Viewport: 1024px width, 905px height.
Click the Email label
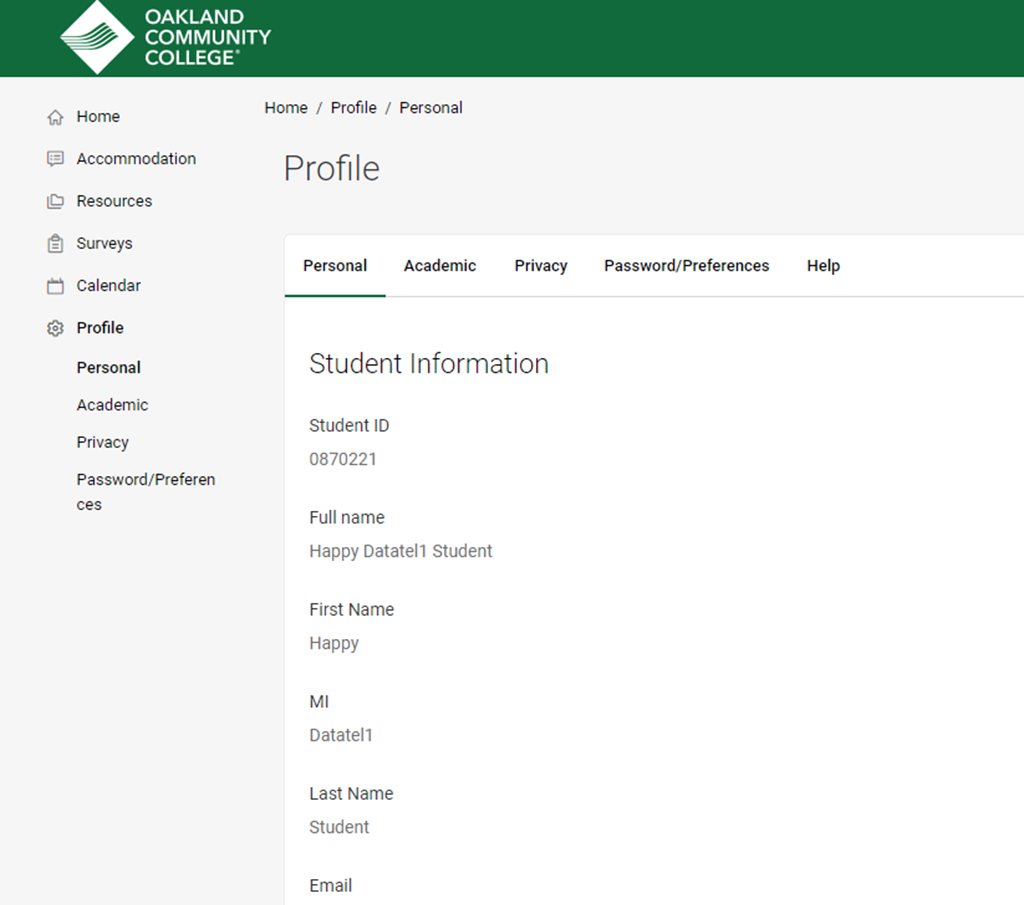click(330, 886)
